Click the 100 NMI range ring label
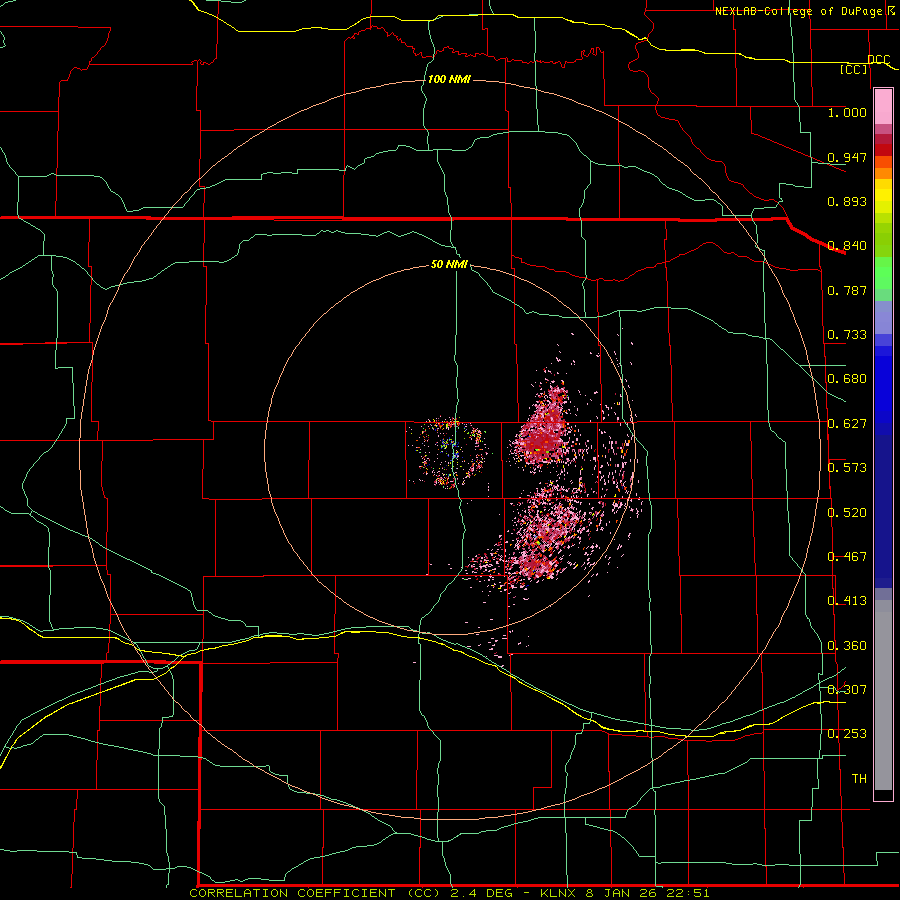Viewport: 900px width, 900px height. coord(449,79)
